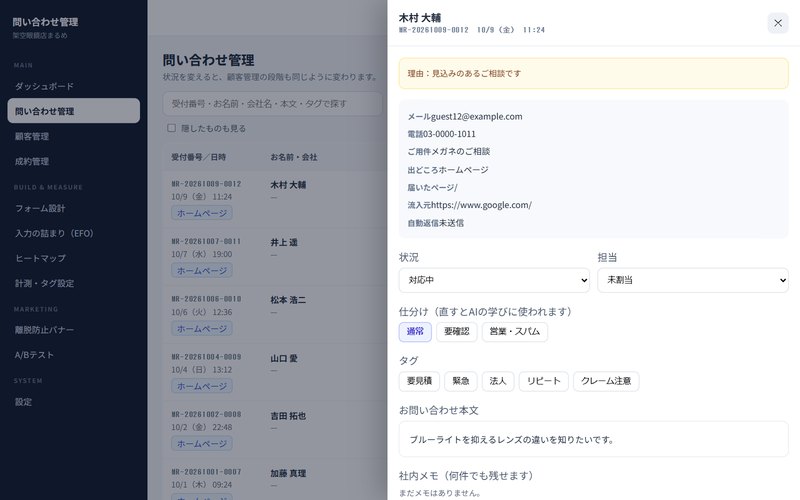Open the 状況 dropdown showing 対応中
Viewport: 800px width, 500px height.
pos(494,280)
